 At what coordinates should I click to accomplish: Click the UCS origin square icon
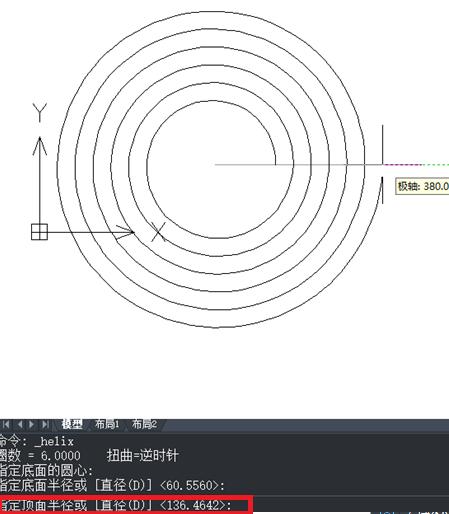tap(39, 232)
